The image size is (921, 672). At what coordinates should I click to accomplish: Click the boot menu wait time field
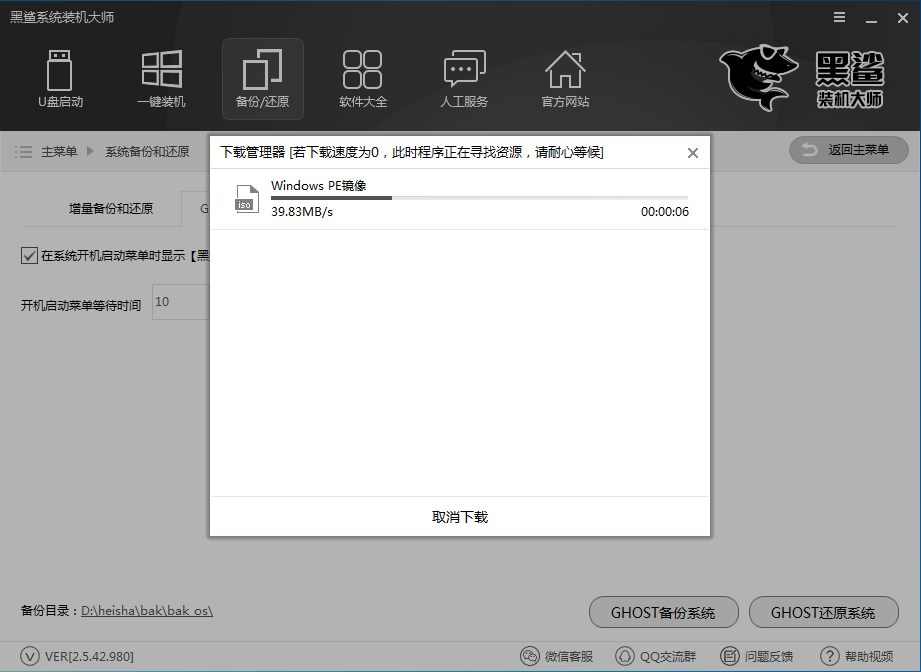tap(180, 301)
